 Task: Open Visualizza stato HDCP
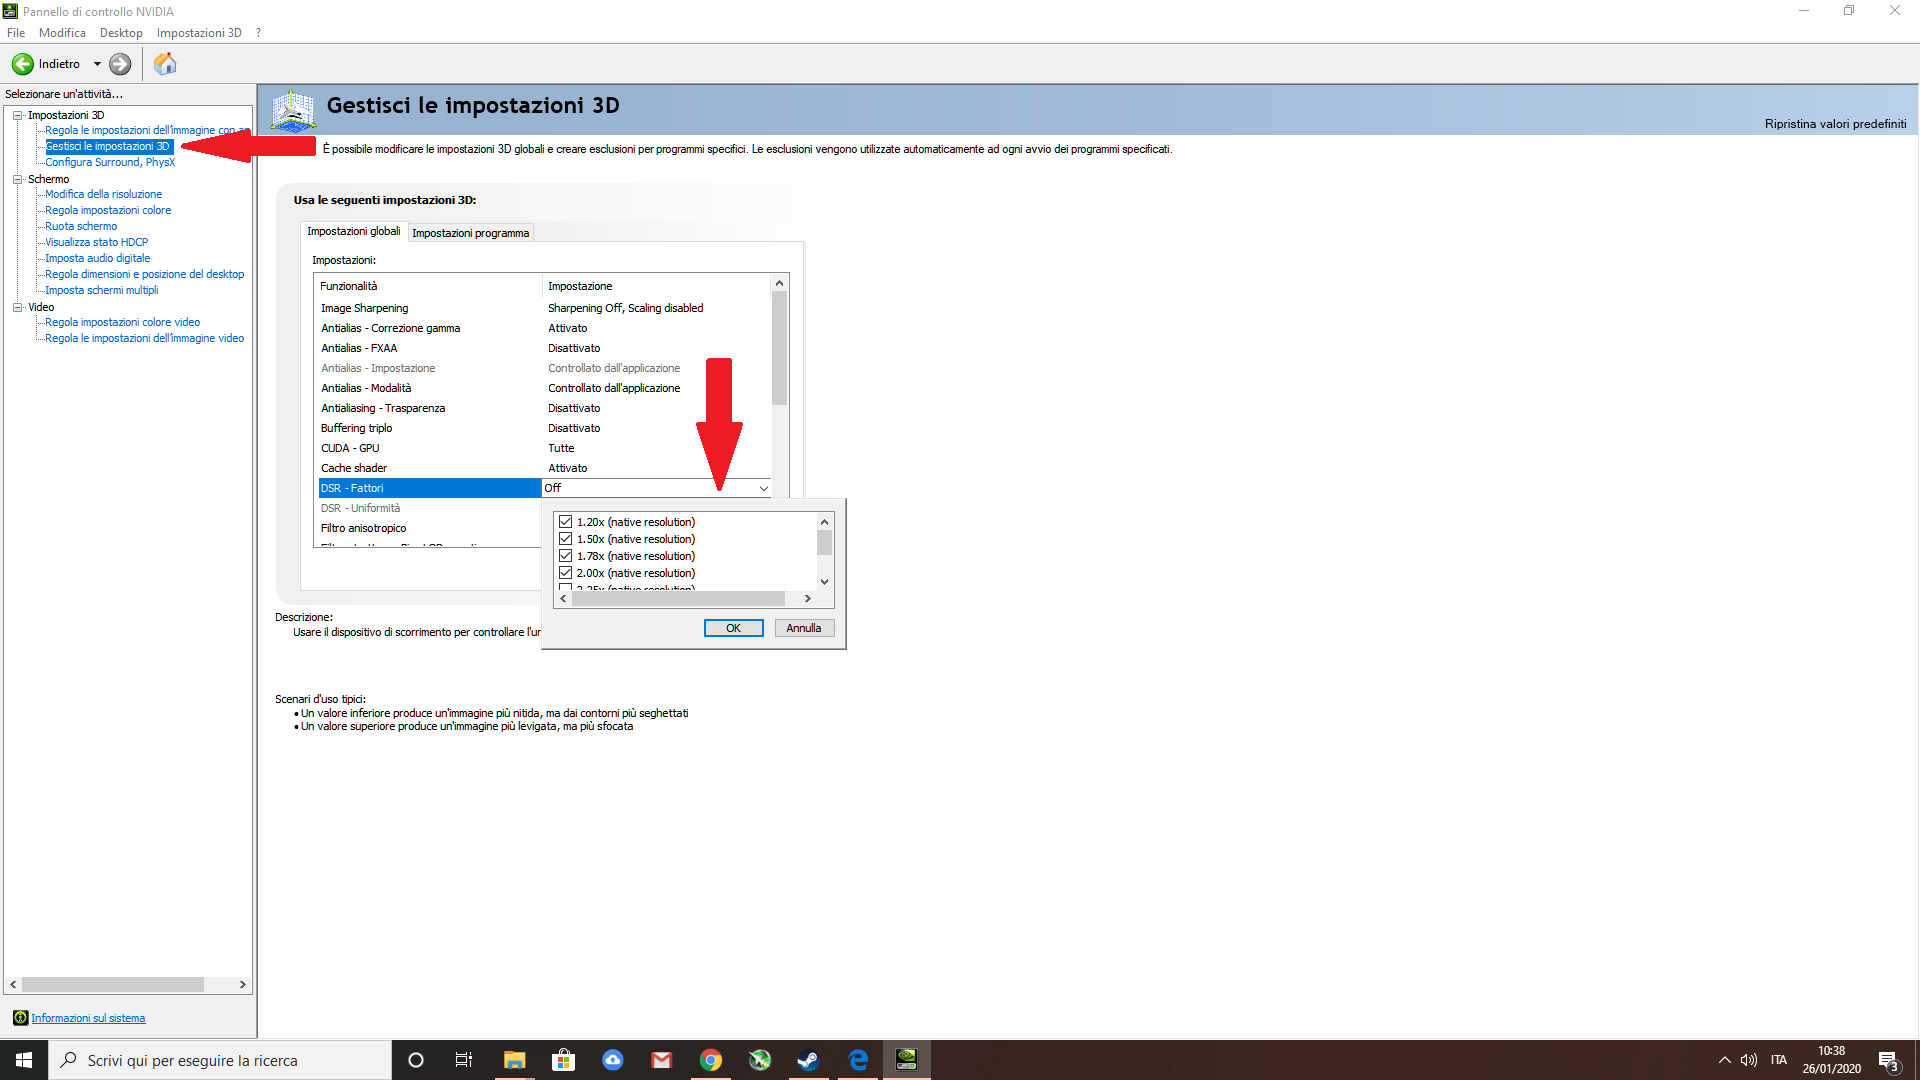(96, 242)
